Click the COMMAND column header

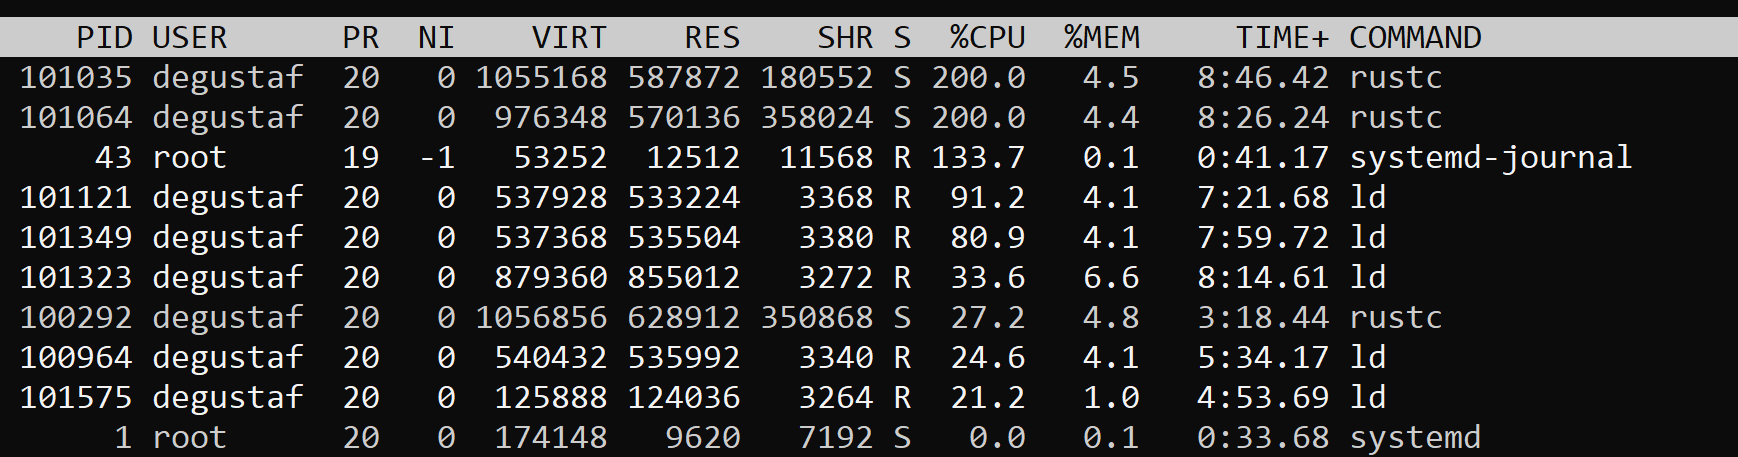1416,38
